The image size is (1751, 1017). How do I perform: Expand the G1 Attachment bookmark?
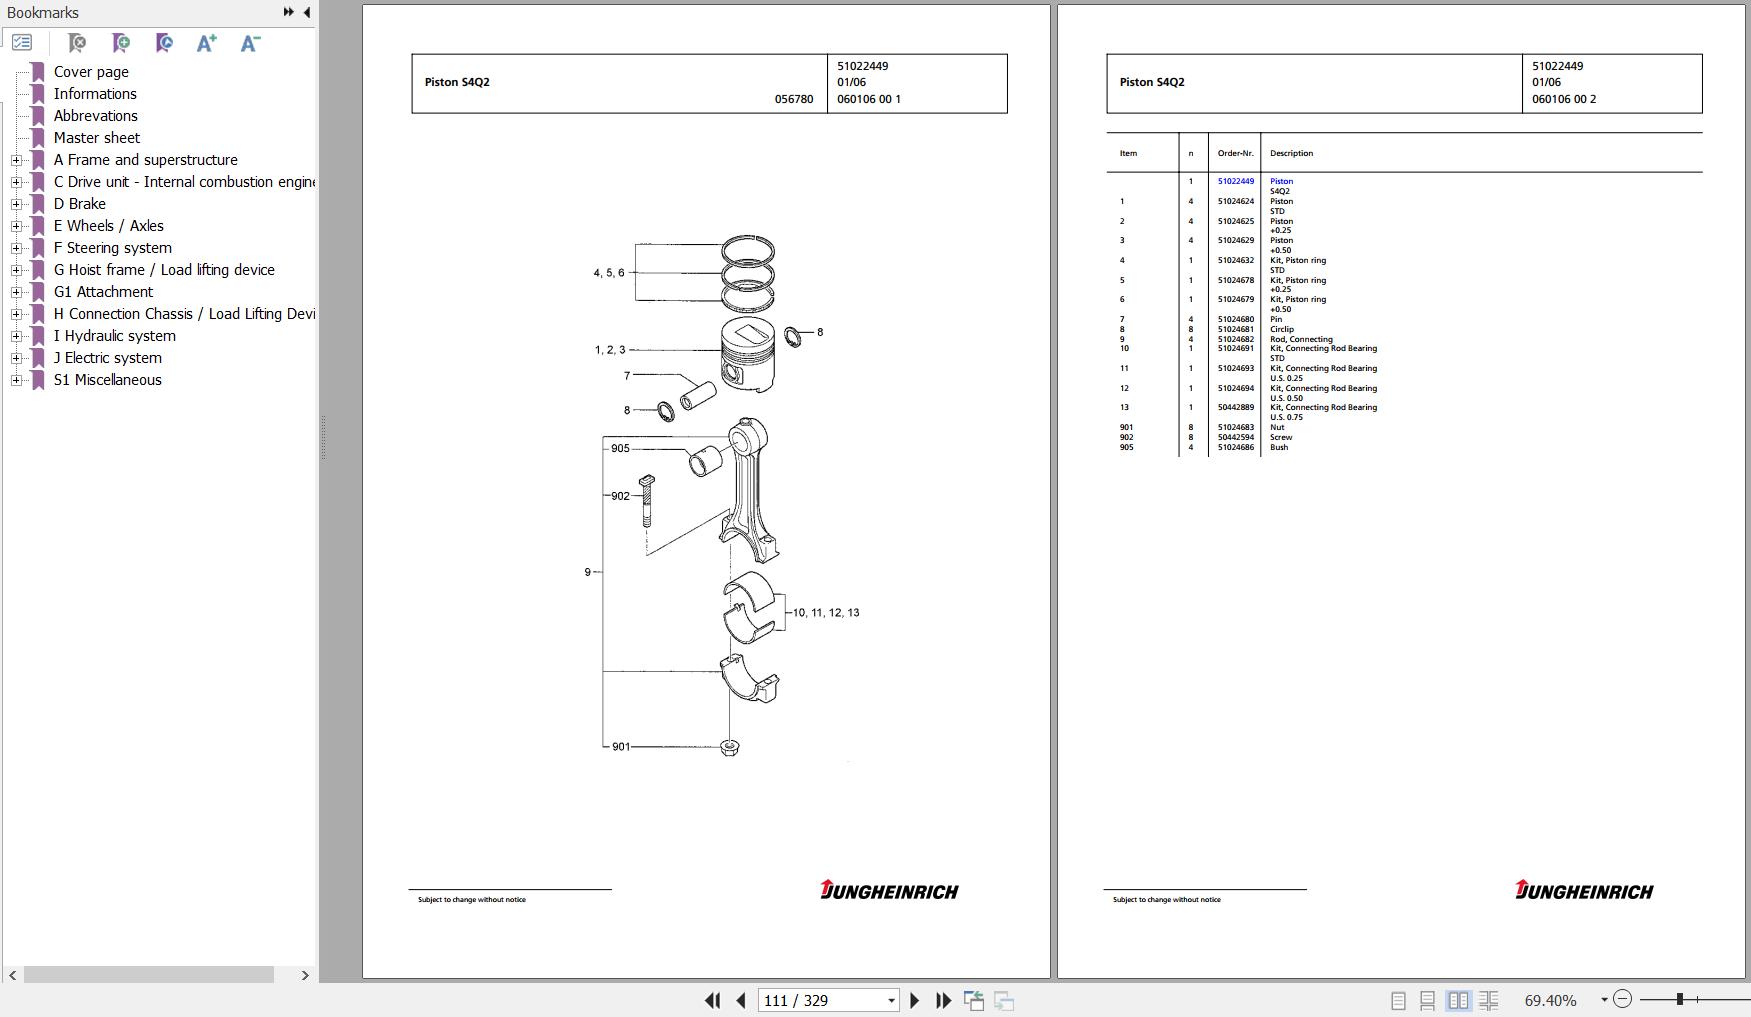[x=16, y=292]
